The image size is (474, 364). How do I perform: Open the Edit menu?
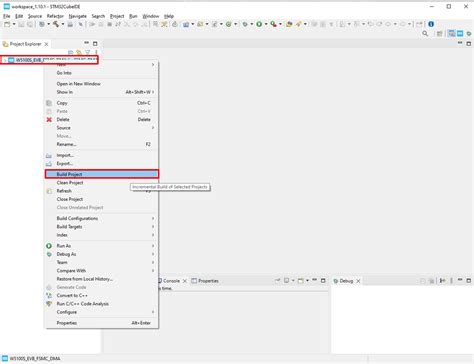(x=19, y=16)
